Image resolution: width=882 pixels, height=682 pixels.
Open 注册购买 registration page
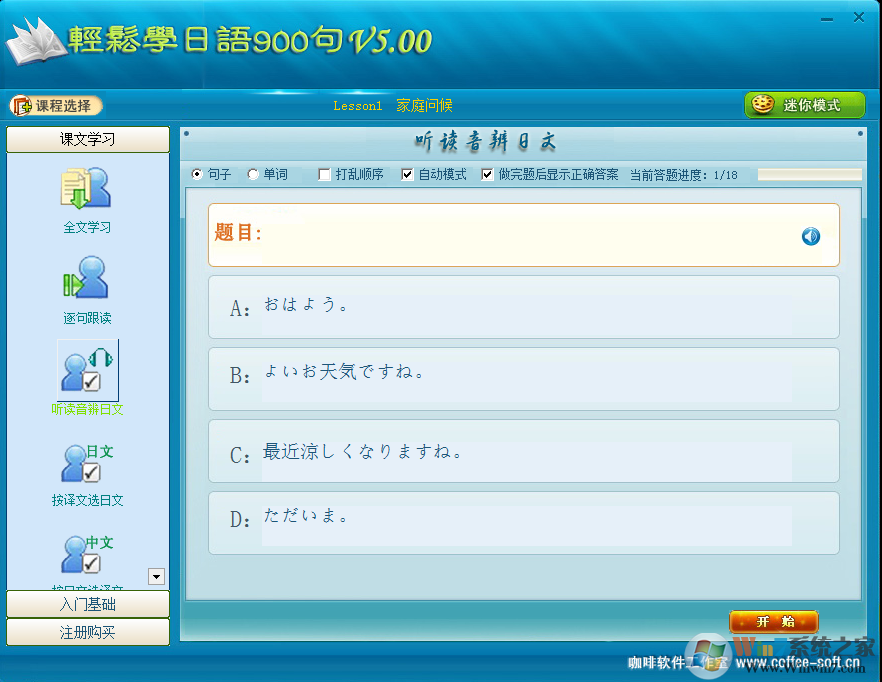(87, 632)
